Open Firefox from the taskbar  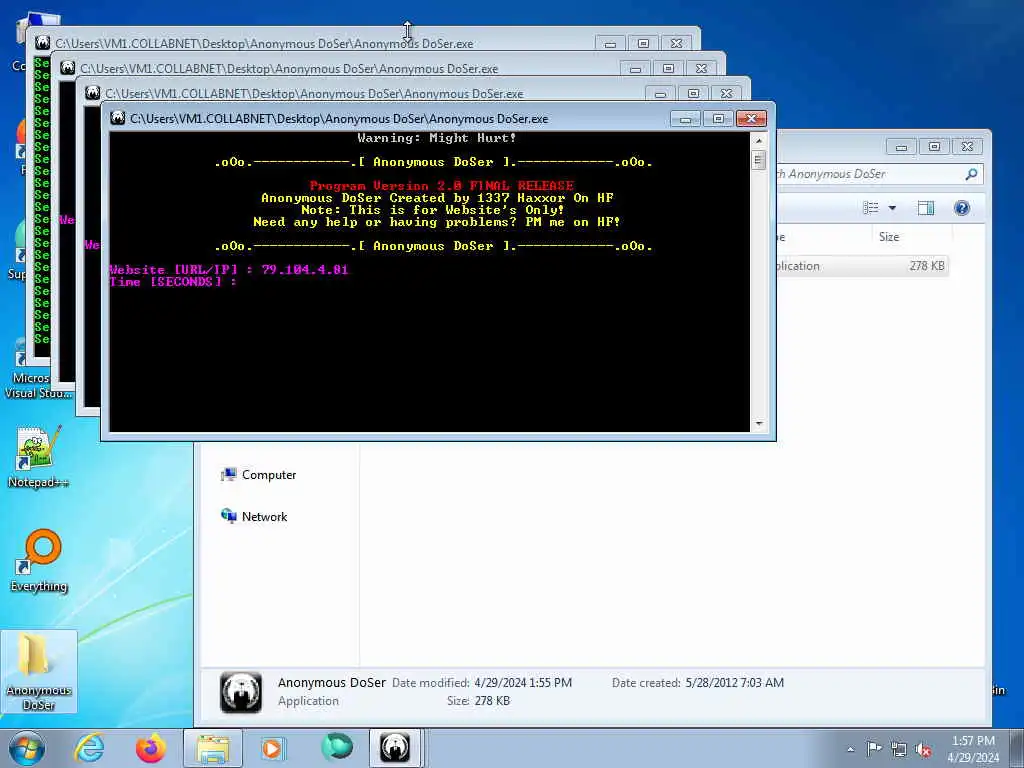point(151,748)
